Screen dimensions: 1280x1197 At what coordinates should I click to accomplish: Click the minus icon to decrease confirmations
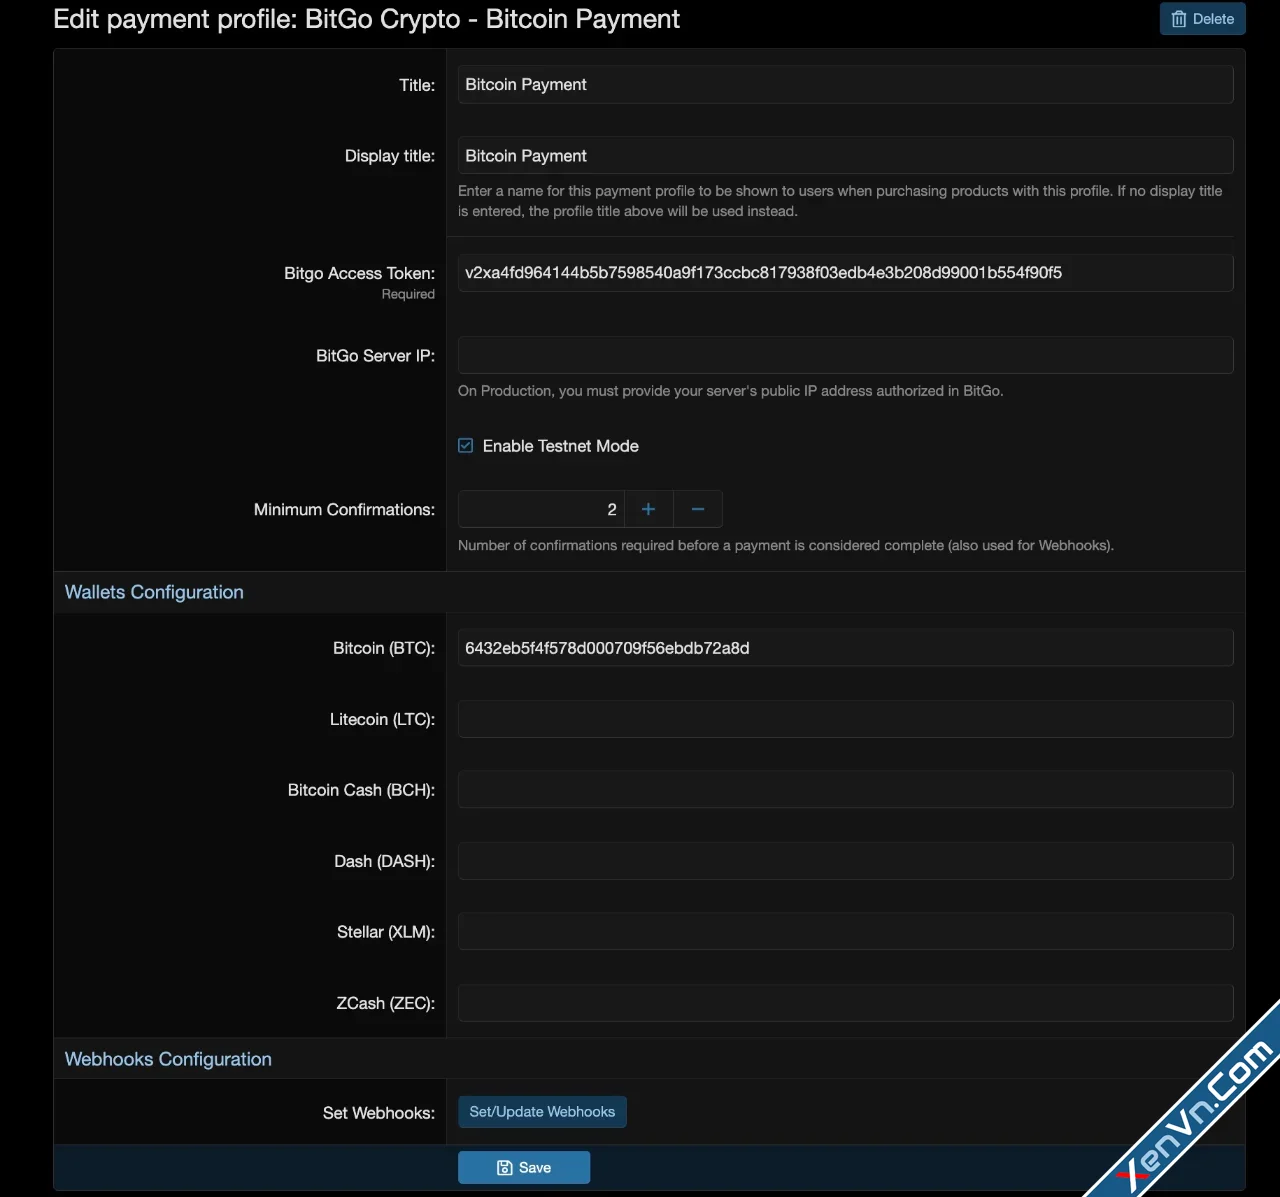[698, 509]
